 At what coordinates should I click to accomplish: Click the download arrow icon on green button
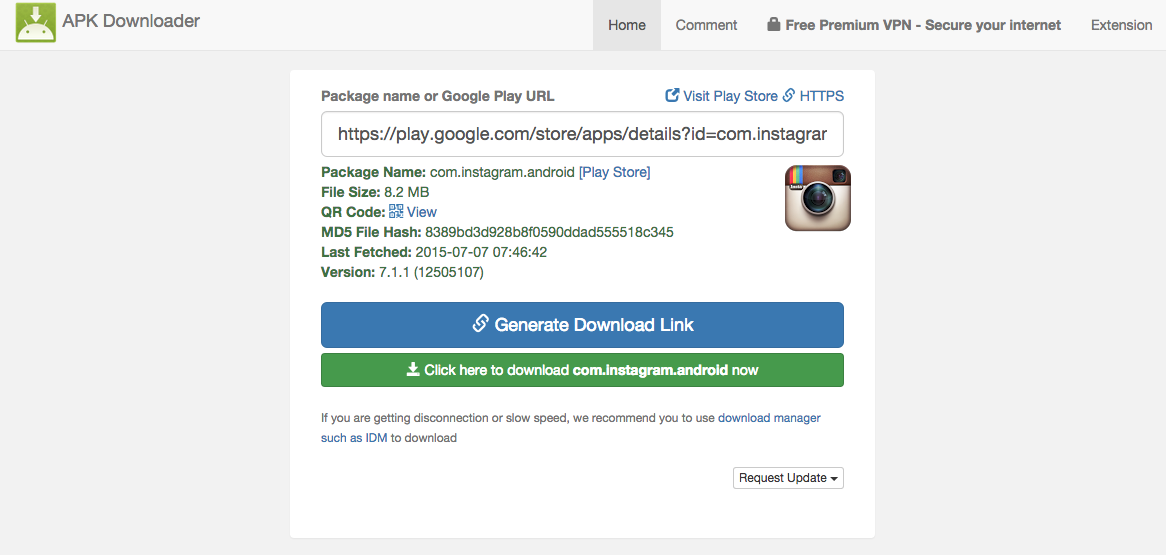(413, 370)
